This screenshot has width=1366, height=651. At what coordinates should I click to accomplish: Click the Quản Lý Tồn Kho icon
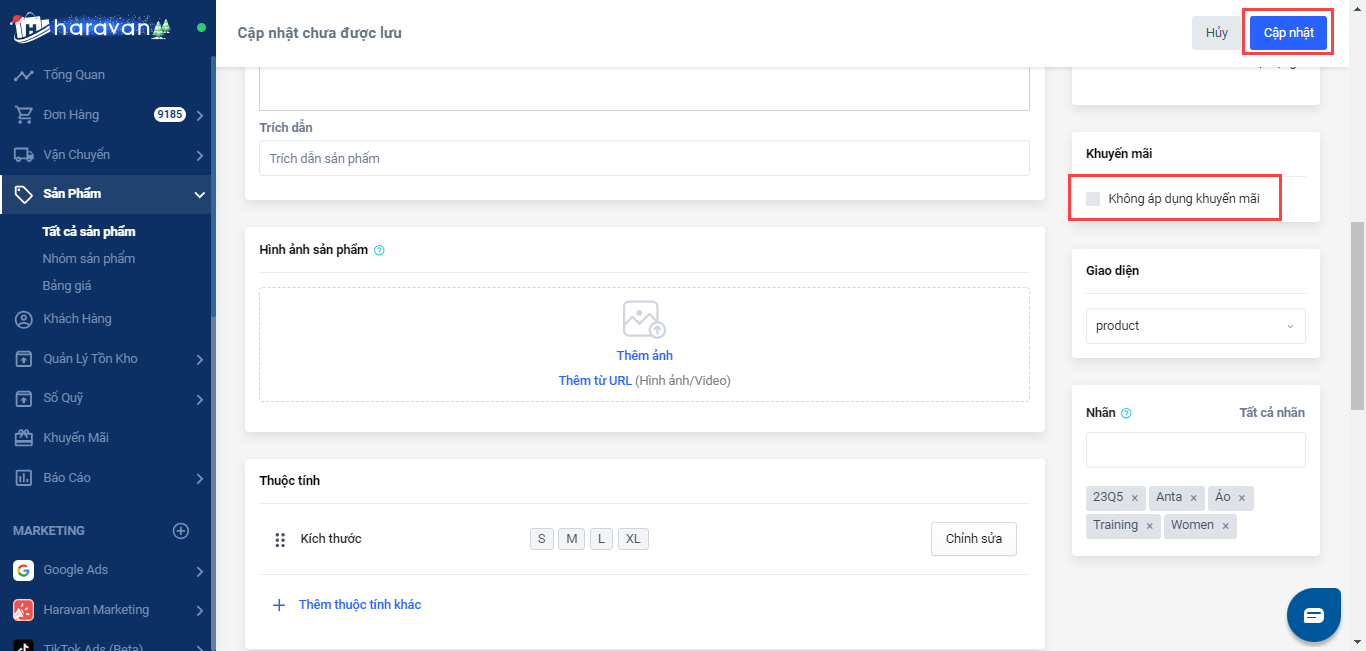[x=23, y=359]
